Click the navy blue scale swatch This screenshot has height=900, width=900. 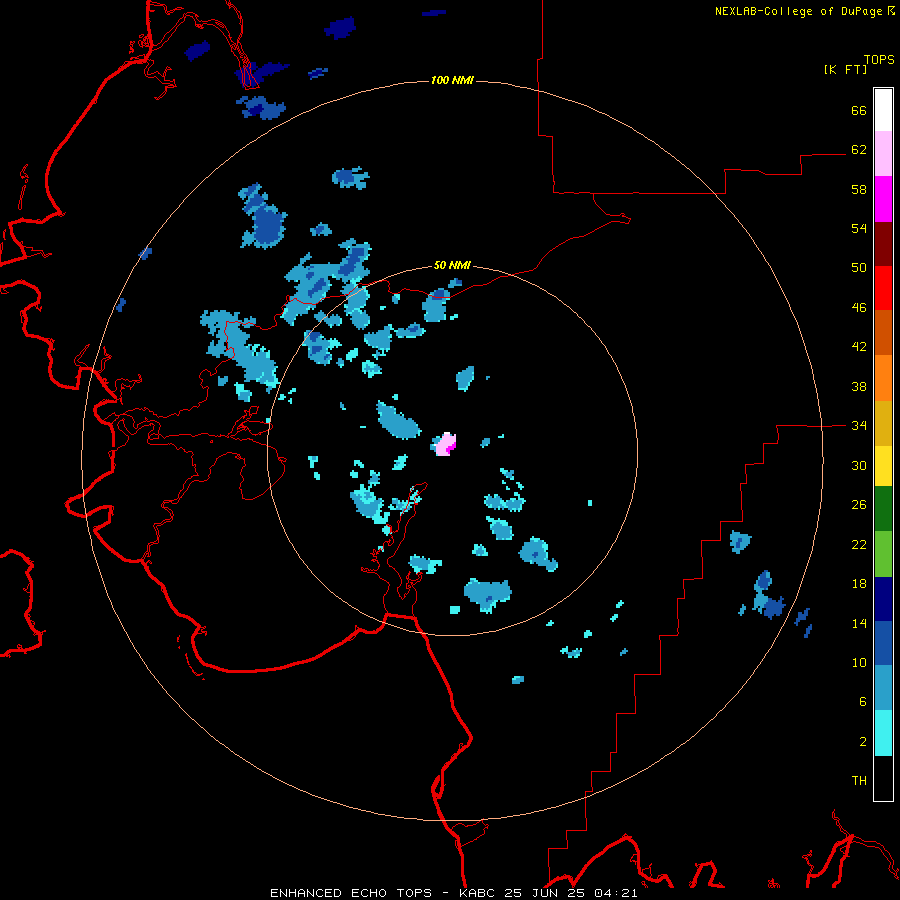pos(883,599)
